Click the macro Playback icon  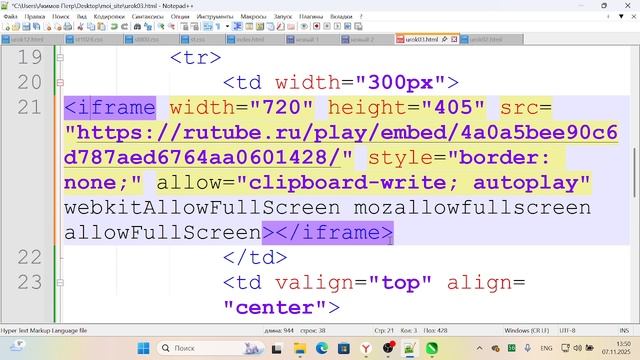coord(338,27)
